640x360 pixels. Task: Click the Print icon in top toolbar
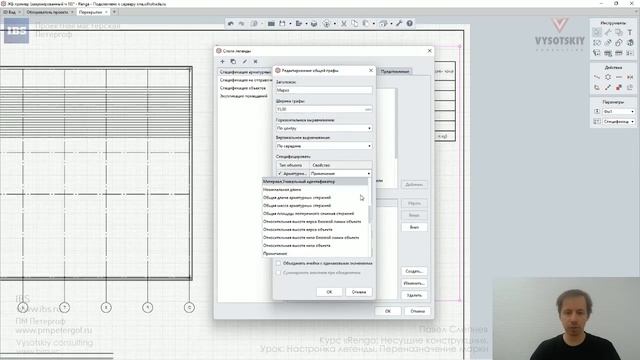[314, 24]
